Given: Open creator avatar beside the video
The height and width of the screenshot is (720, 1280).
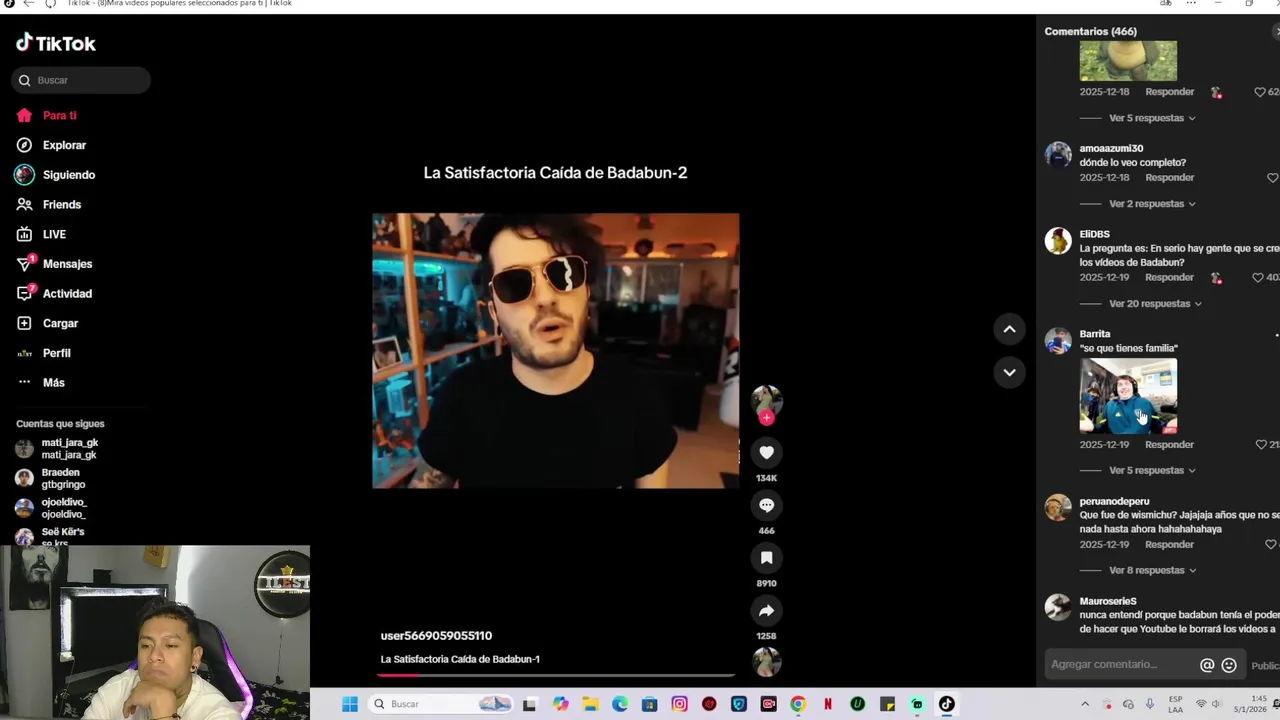Looking at the screenshot, I should click(x=766, y=400).
